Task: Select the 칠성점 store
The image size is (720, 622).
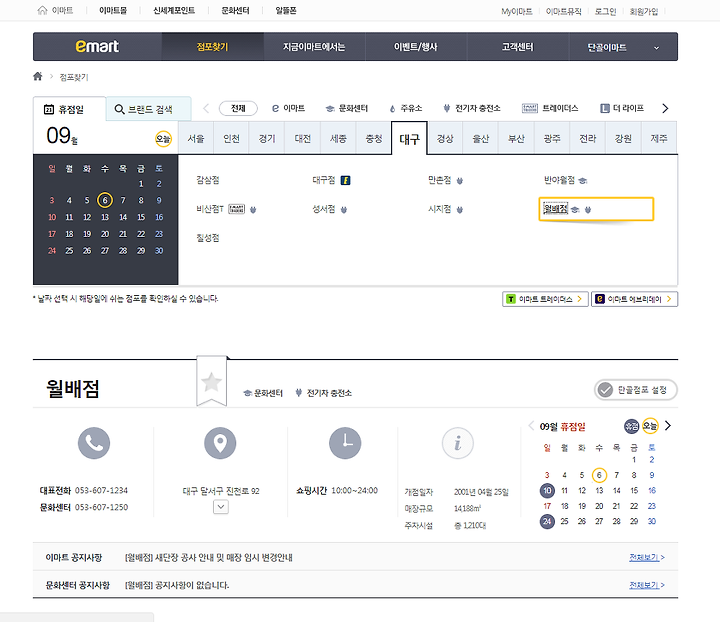Action: point(208,238)
